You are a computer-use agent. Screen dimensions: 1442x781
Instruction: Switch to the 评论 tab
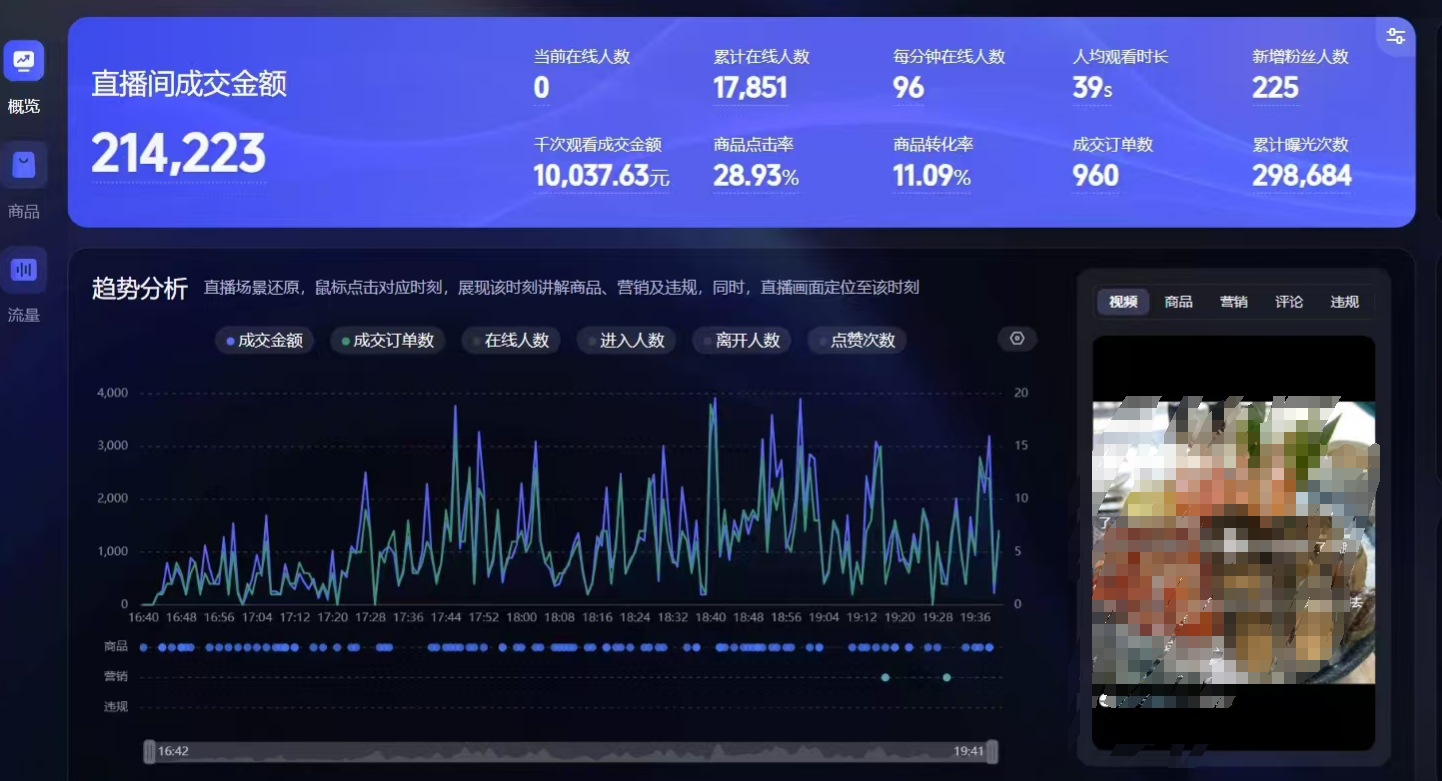point(1289,302)
